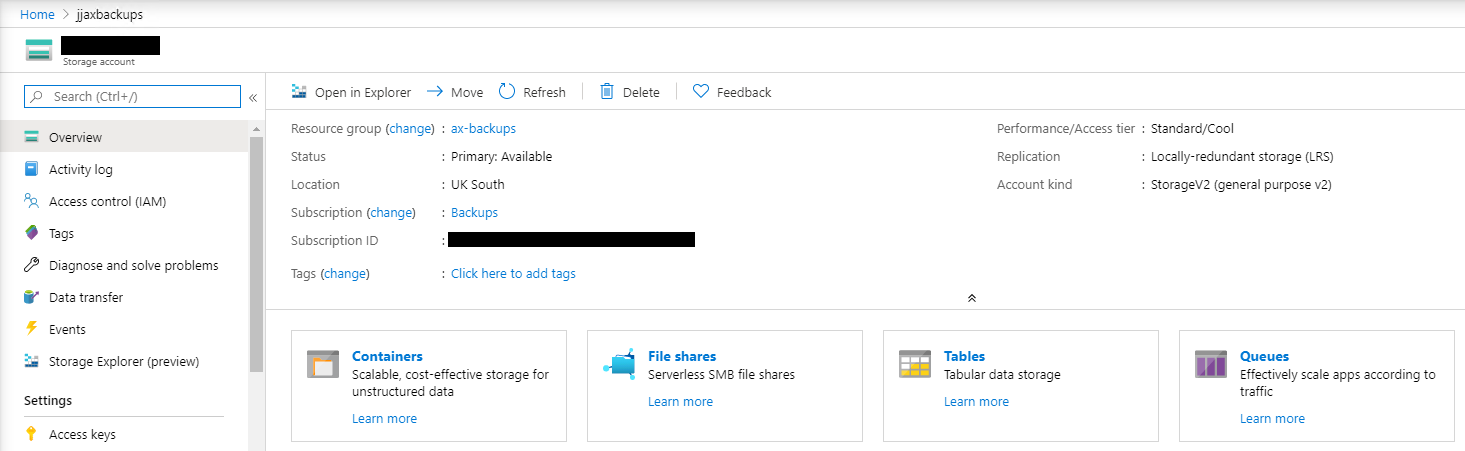Click the storage account header icon

[x=39, y=50]
